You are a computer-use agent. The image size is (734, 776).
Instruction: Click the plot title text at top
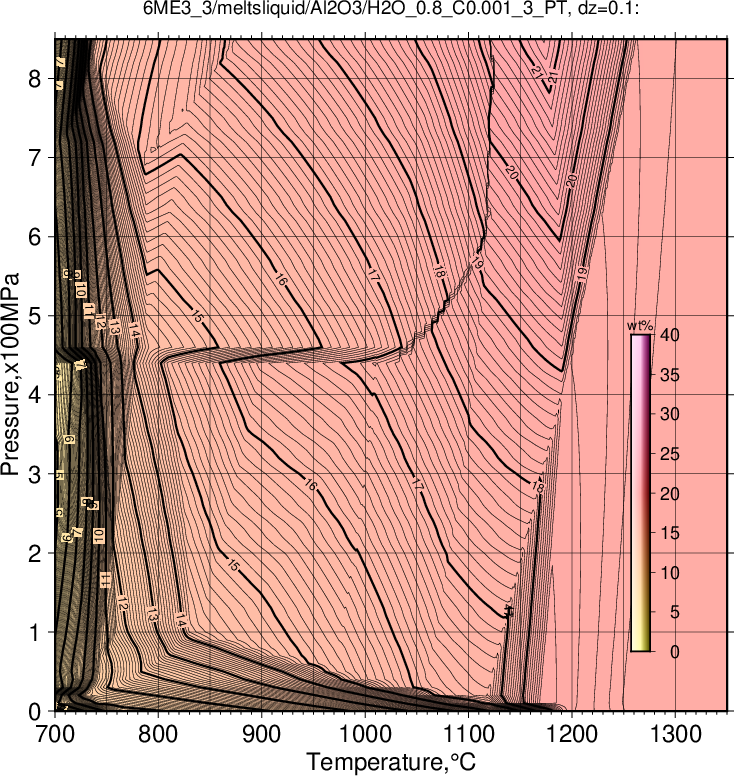click(391, 8)
